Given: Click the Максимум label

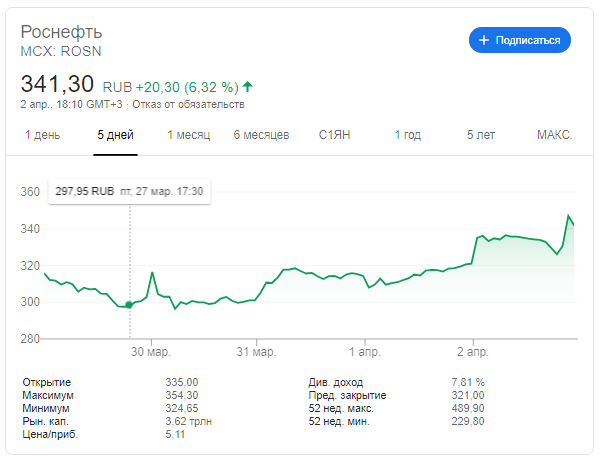Looking at the screenshot, I should (x=48, y=395).
